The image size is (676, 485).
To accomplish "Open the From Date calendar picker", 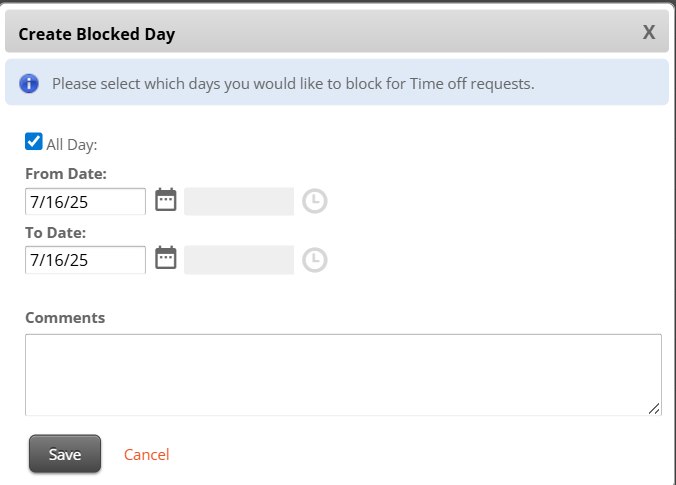I will (166, 200).
